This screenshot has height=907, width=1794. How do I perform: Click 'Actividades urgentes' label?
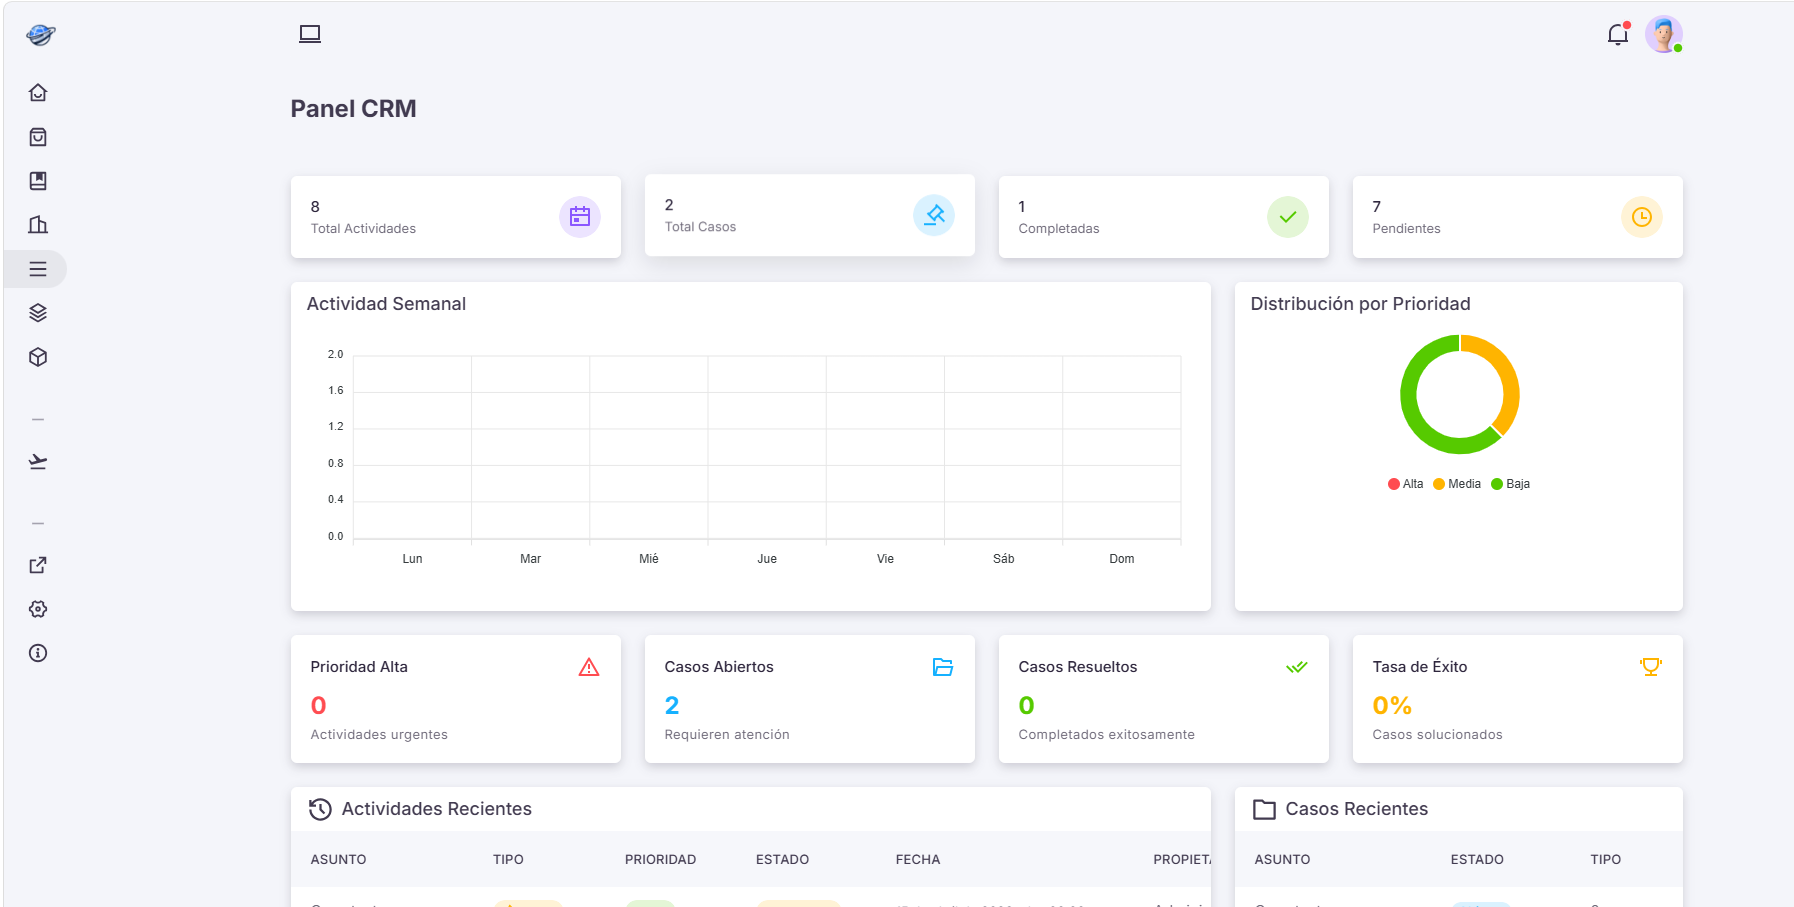pos(379,734)
